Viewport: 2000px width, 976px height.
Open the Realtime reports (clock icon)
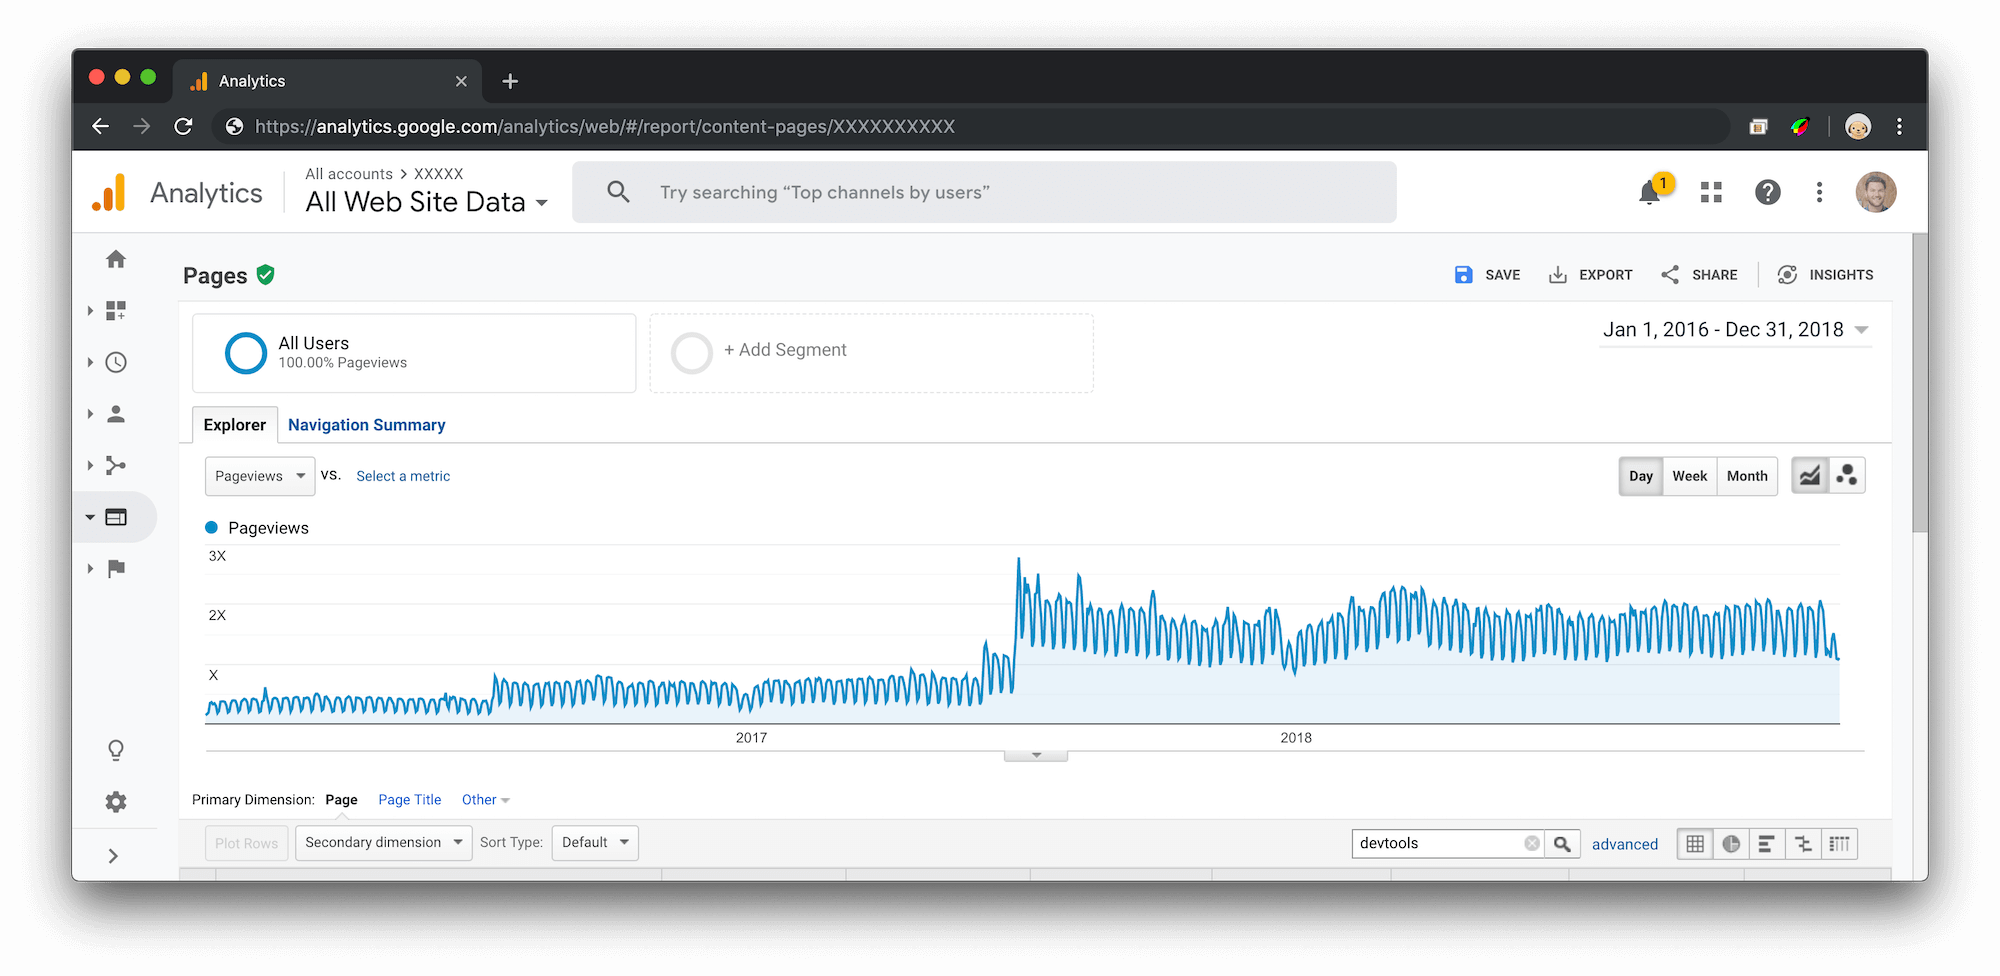coord(116,362)
